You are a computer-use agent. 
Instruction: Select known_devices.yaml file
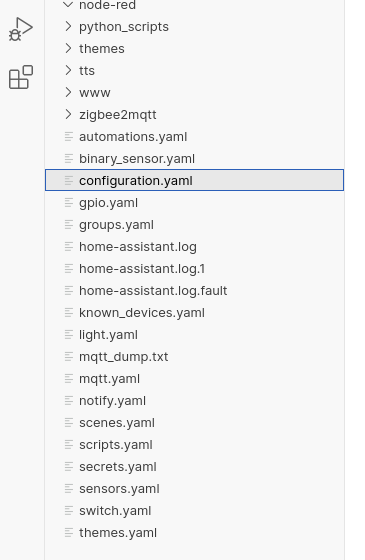click(x=194, y=312)
